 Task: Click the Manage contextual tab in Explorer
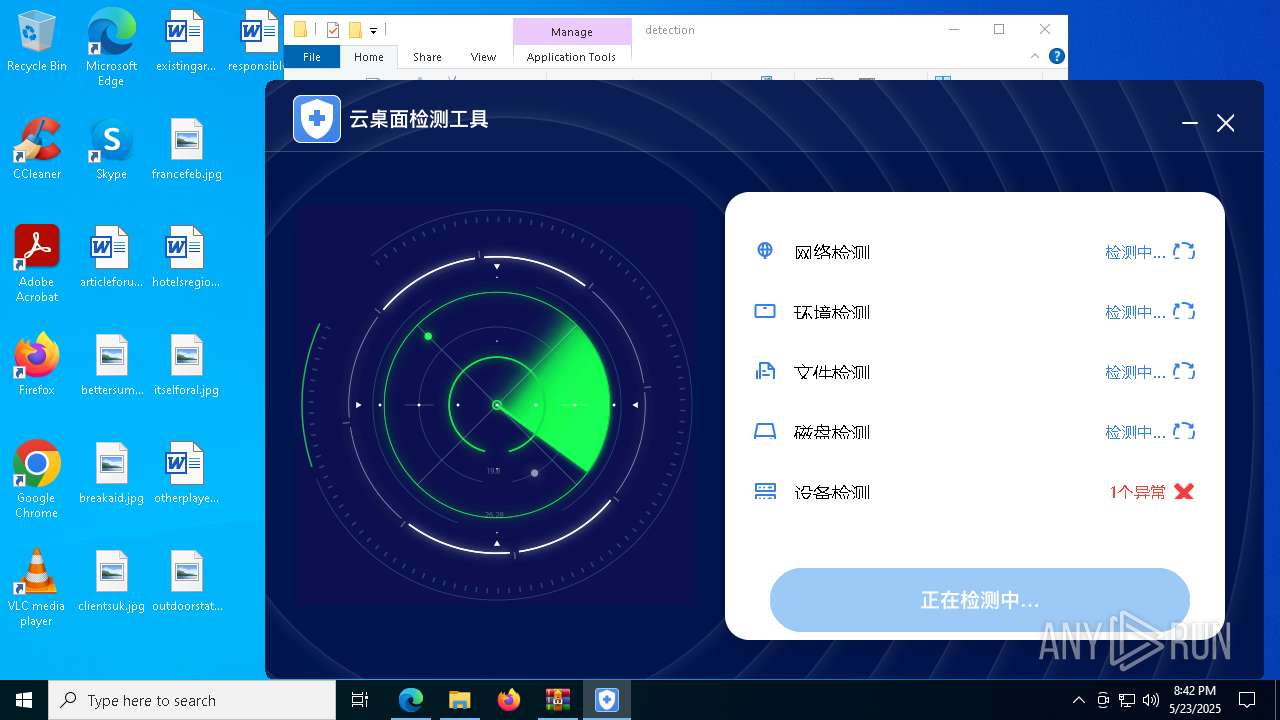tap(572, 32)
